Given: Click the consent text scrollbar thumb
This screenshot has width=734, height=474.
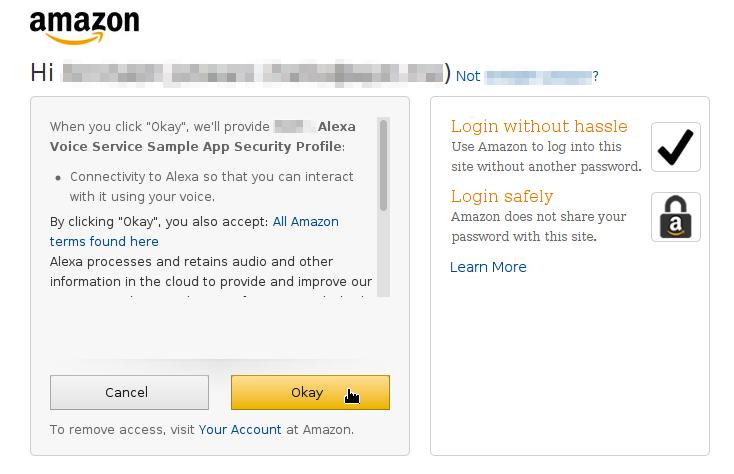Looking at the screenshot, I should [383, 165].
